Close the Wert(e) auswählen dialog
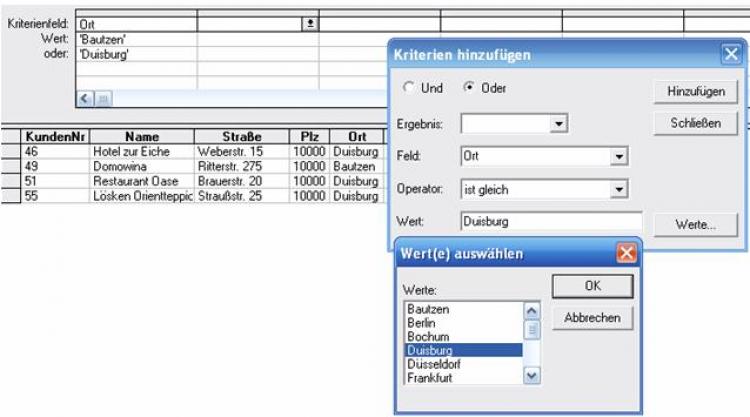This screenshot has width=750, height=417. tap(627, 254)
